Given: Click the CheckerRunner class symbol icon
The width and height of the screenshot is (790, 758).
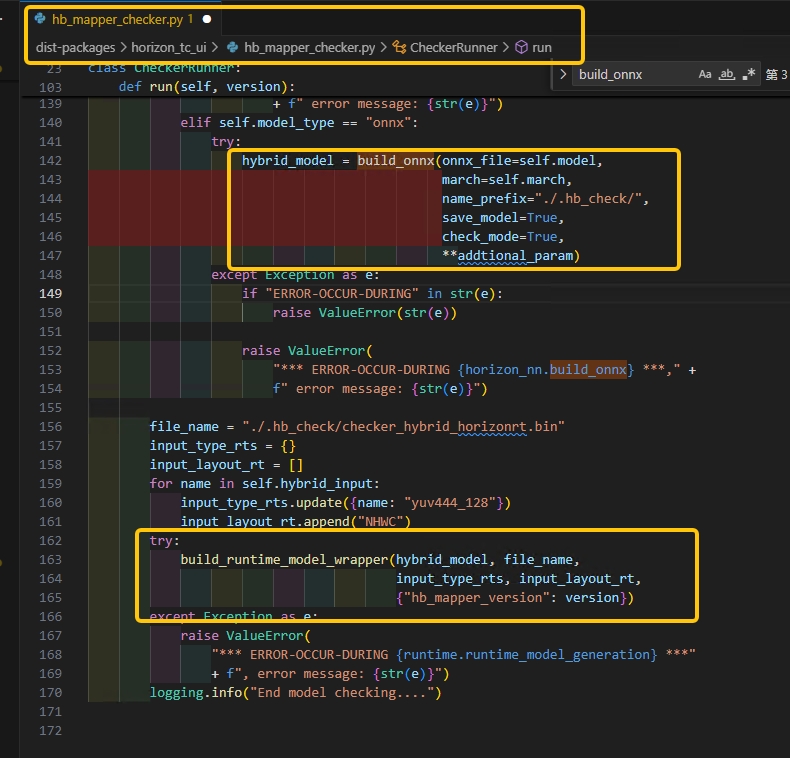Looking at the screenshot, I should pyautogui.click(x=399, y=47).
